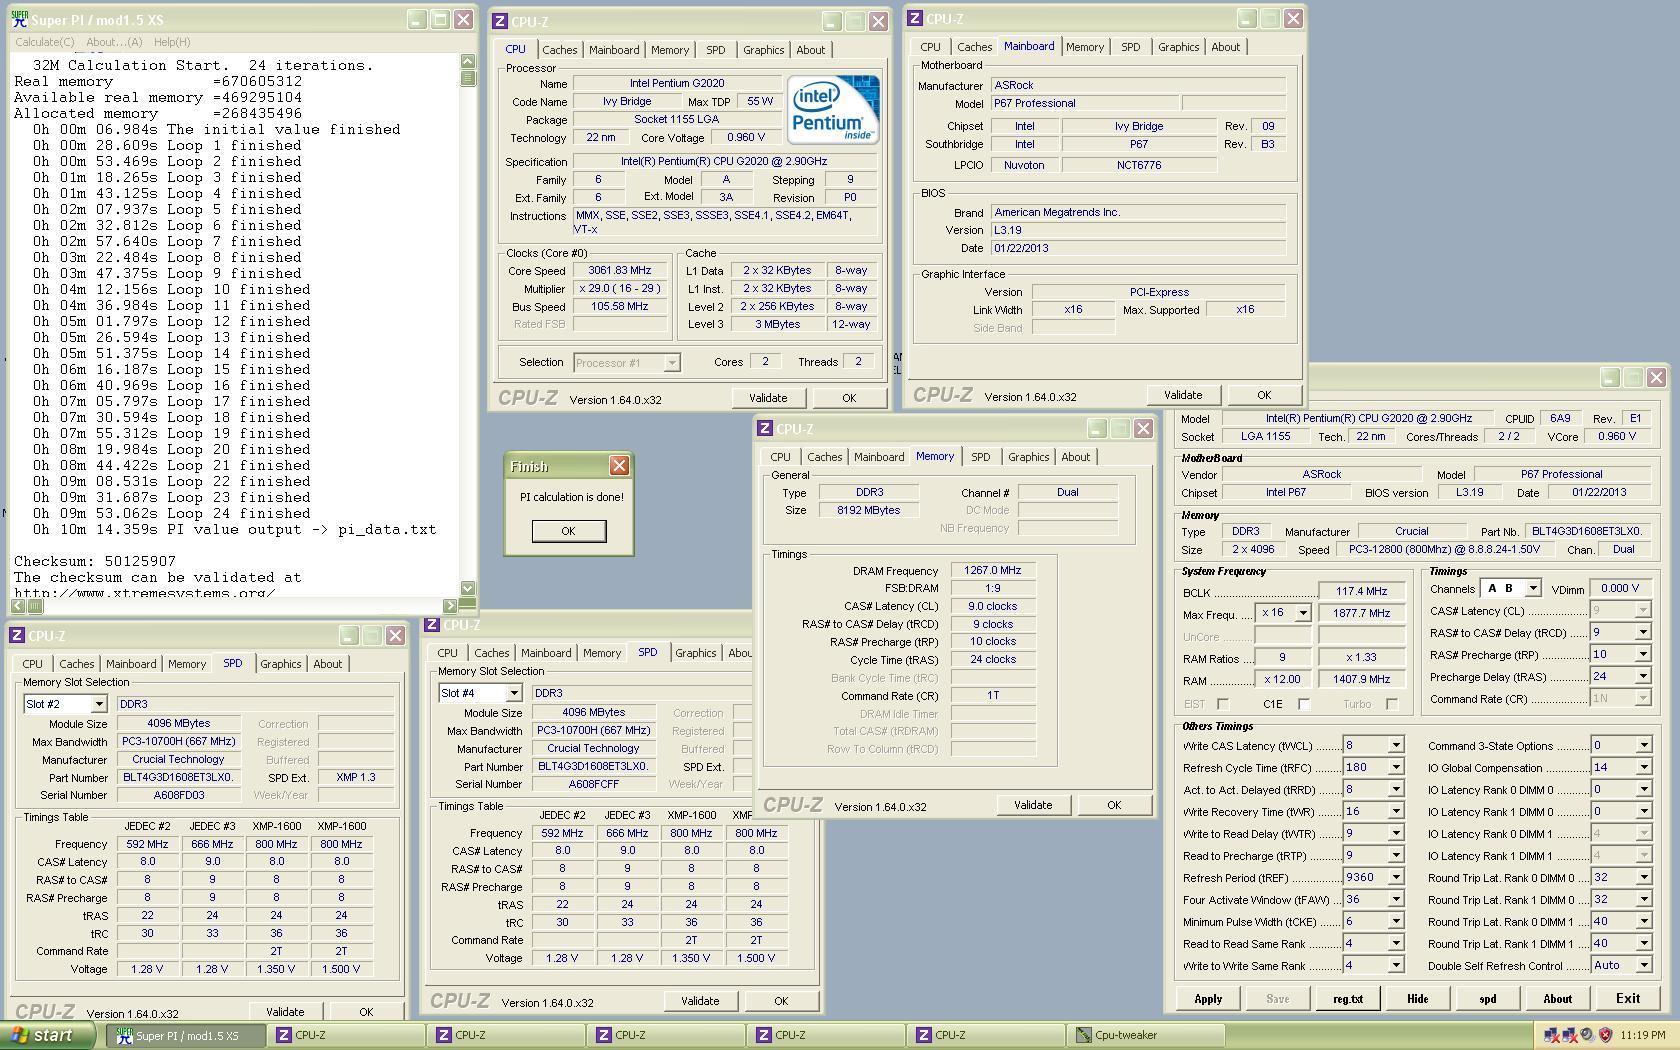The height and width of the screenshot is (1050, 1680).
Task: Click Apply in Cpu-tweaker
Action: [1208, 999]
